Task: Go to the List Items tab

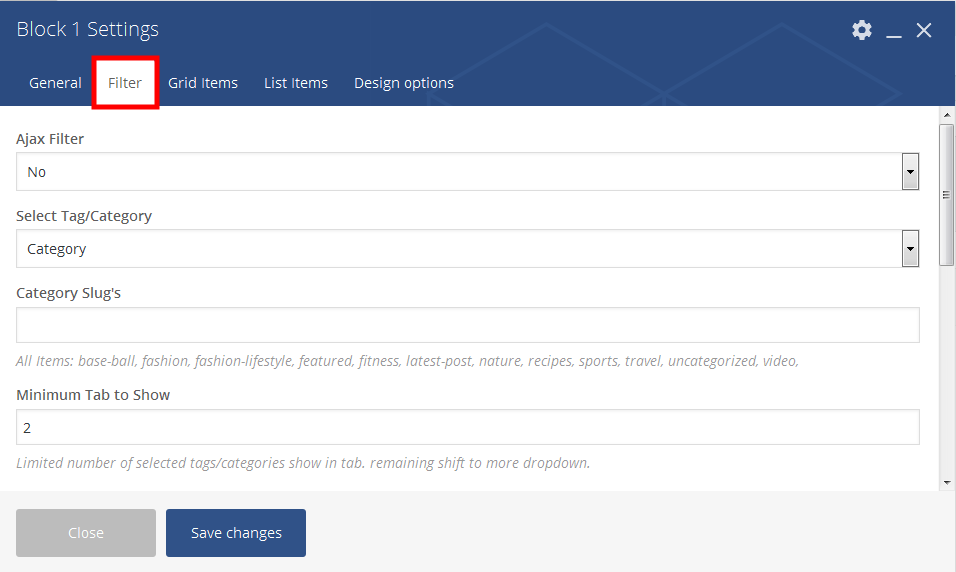Action: [x=296, y=83]
